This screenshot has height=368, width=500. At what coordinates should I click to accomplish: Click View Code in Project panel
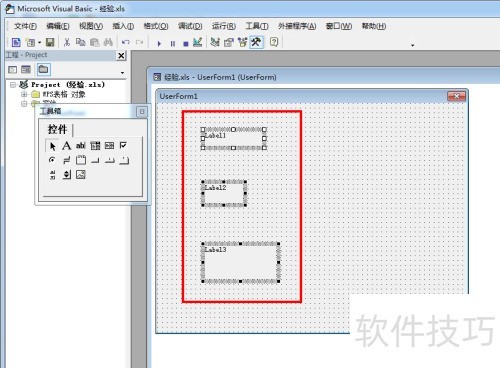[x=13, y=70]
